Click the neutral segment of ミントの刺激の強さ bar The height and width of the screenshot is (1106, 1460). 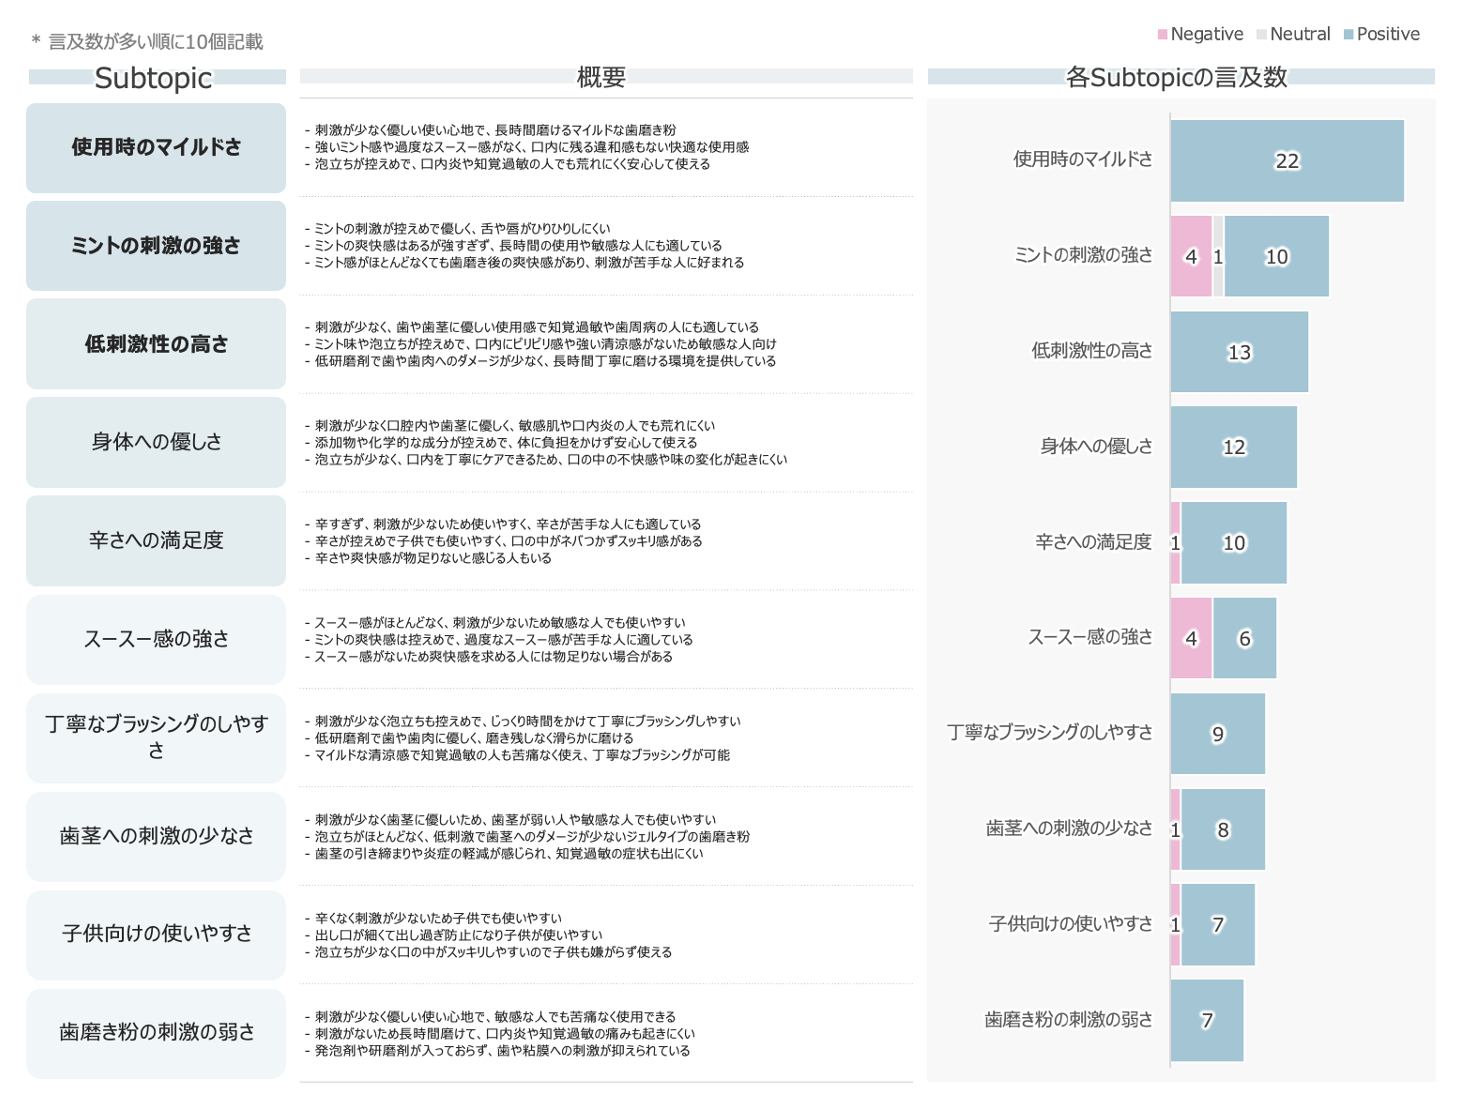coord(1218,257)
